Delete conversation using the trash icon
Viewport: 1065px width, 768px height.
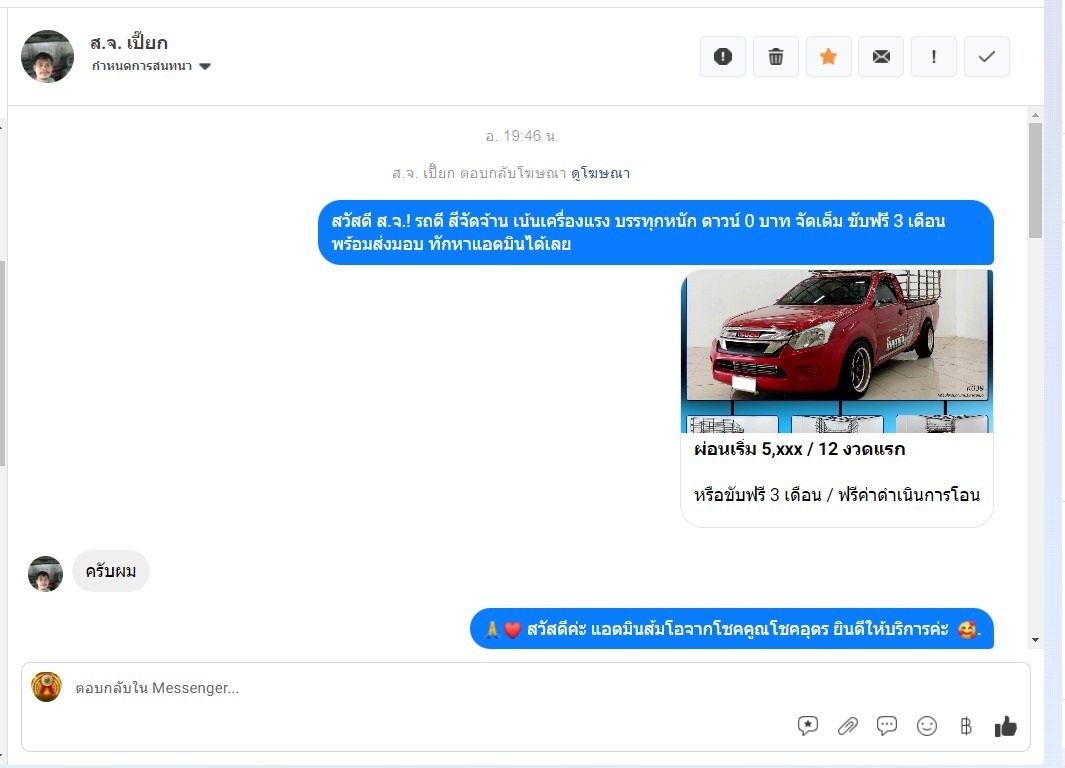tap(775, 57)
